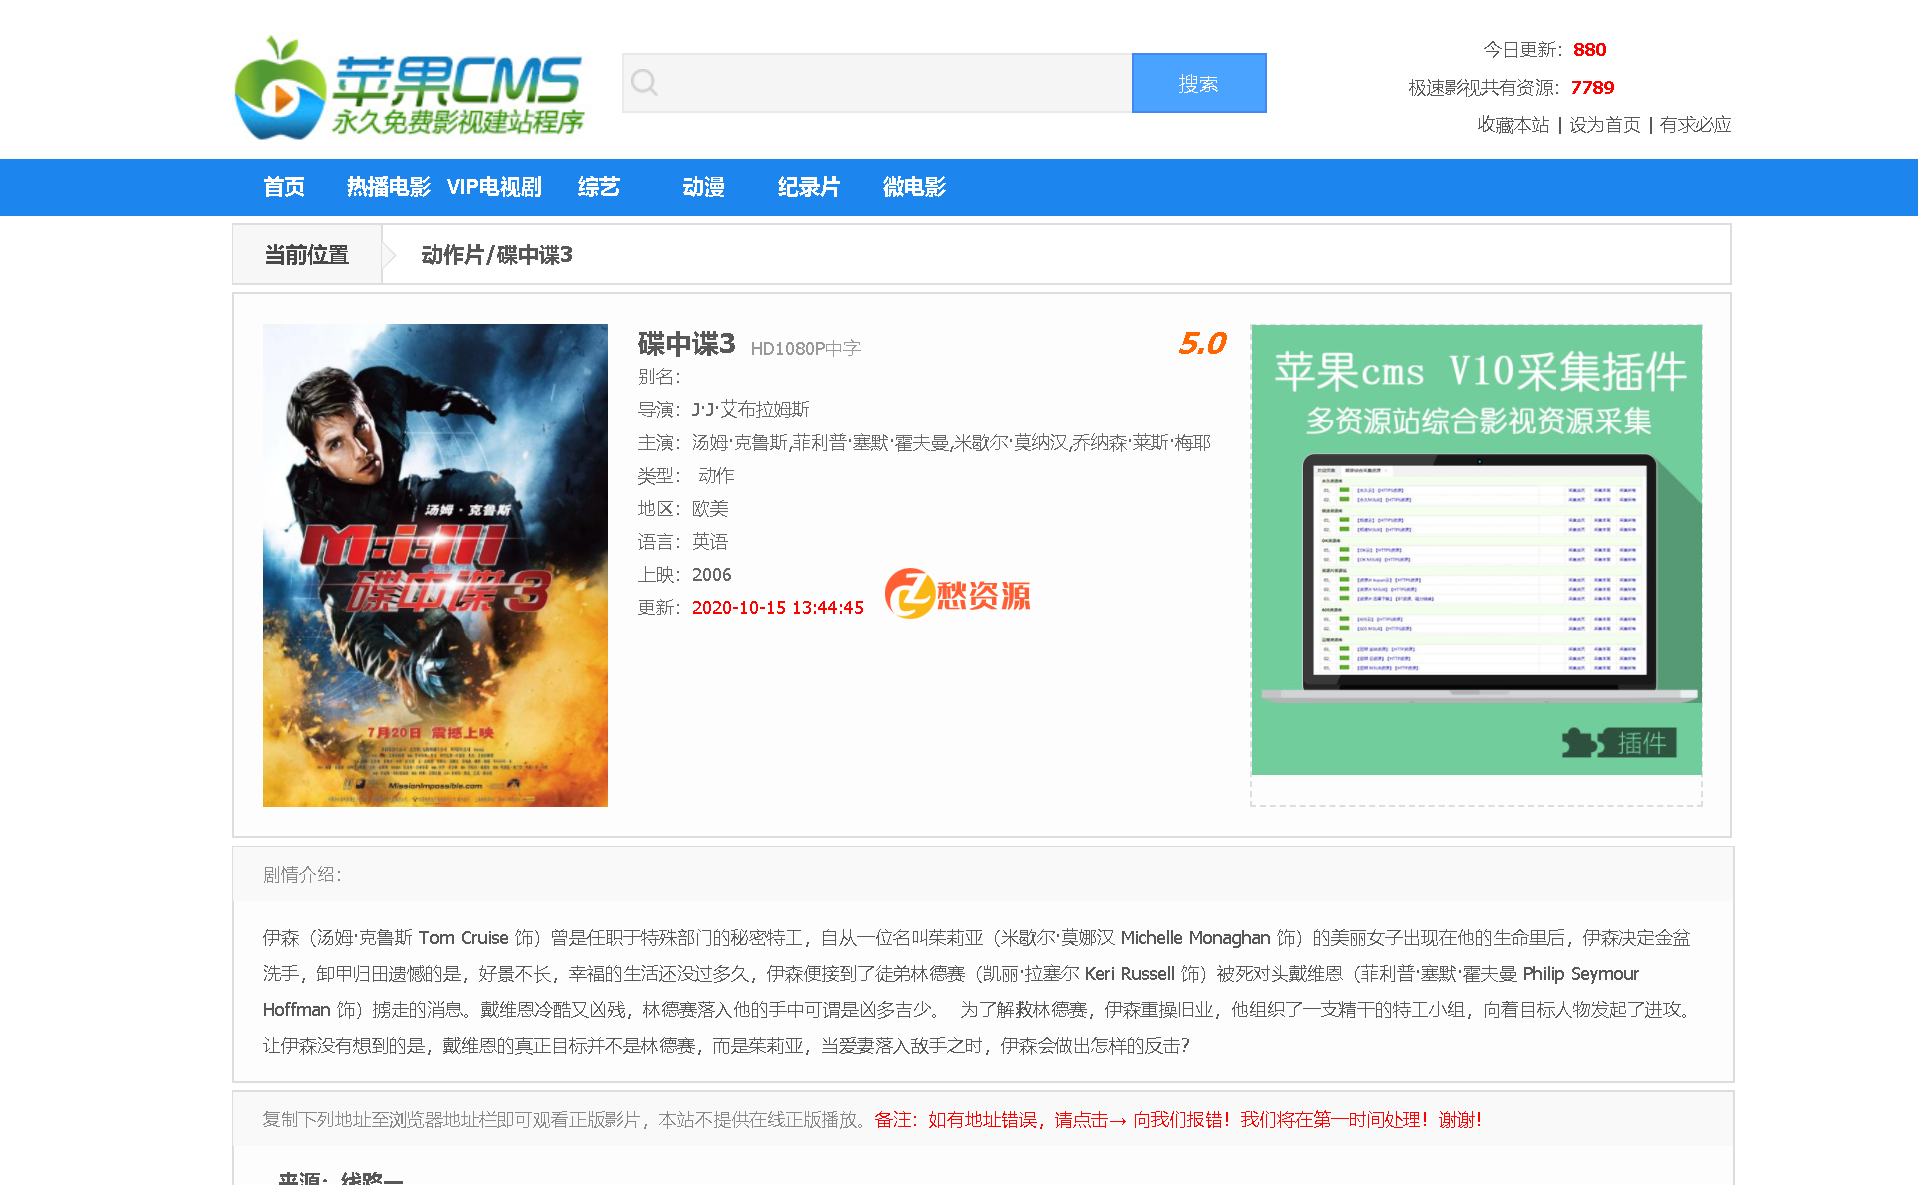Viewport: 1918px width, 1185px height.
Task: Open the 微电影 category
Action: pos(913,187)
